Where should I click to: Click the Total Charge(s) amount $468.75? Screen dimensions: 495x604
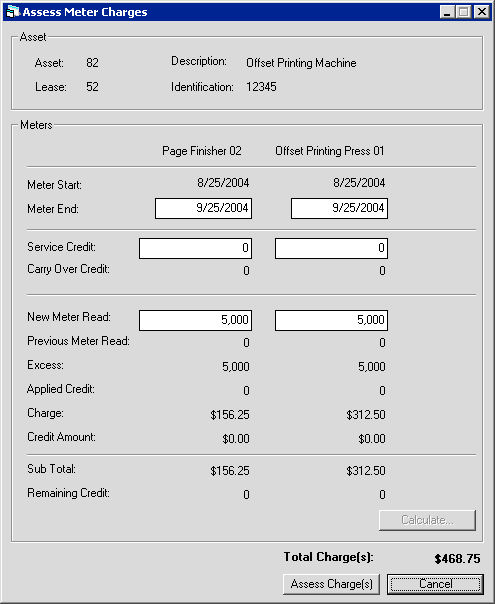click(457, 559)
